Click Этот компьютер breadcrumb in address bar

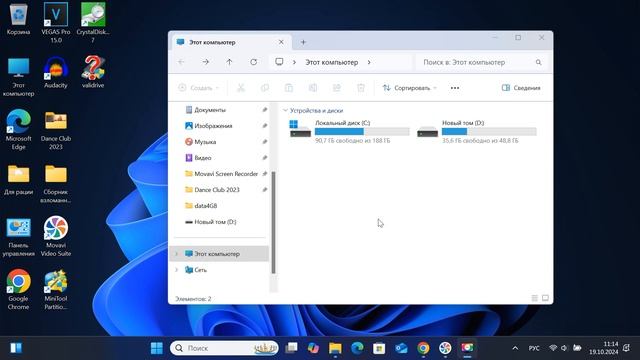coord(331,62)
